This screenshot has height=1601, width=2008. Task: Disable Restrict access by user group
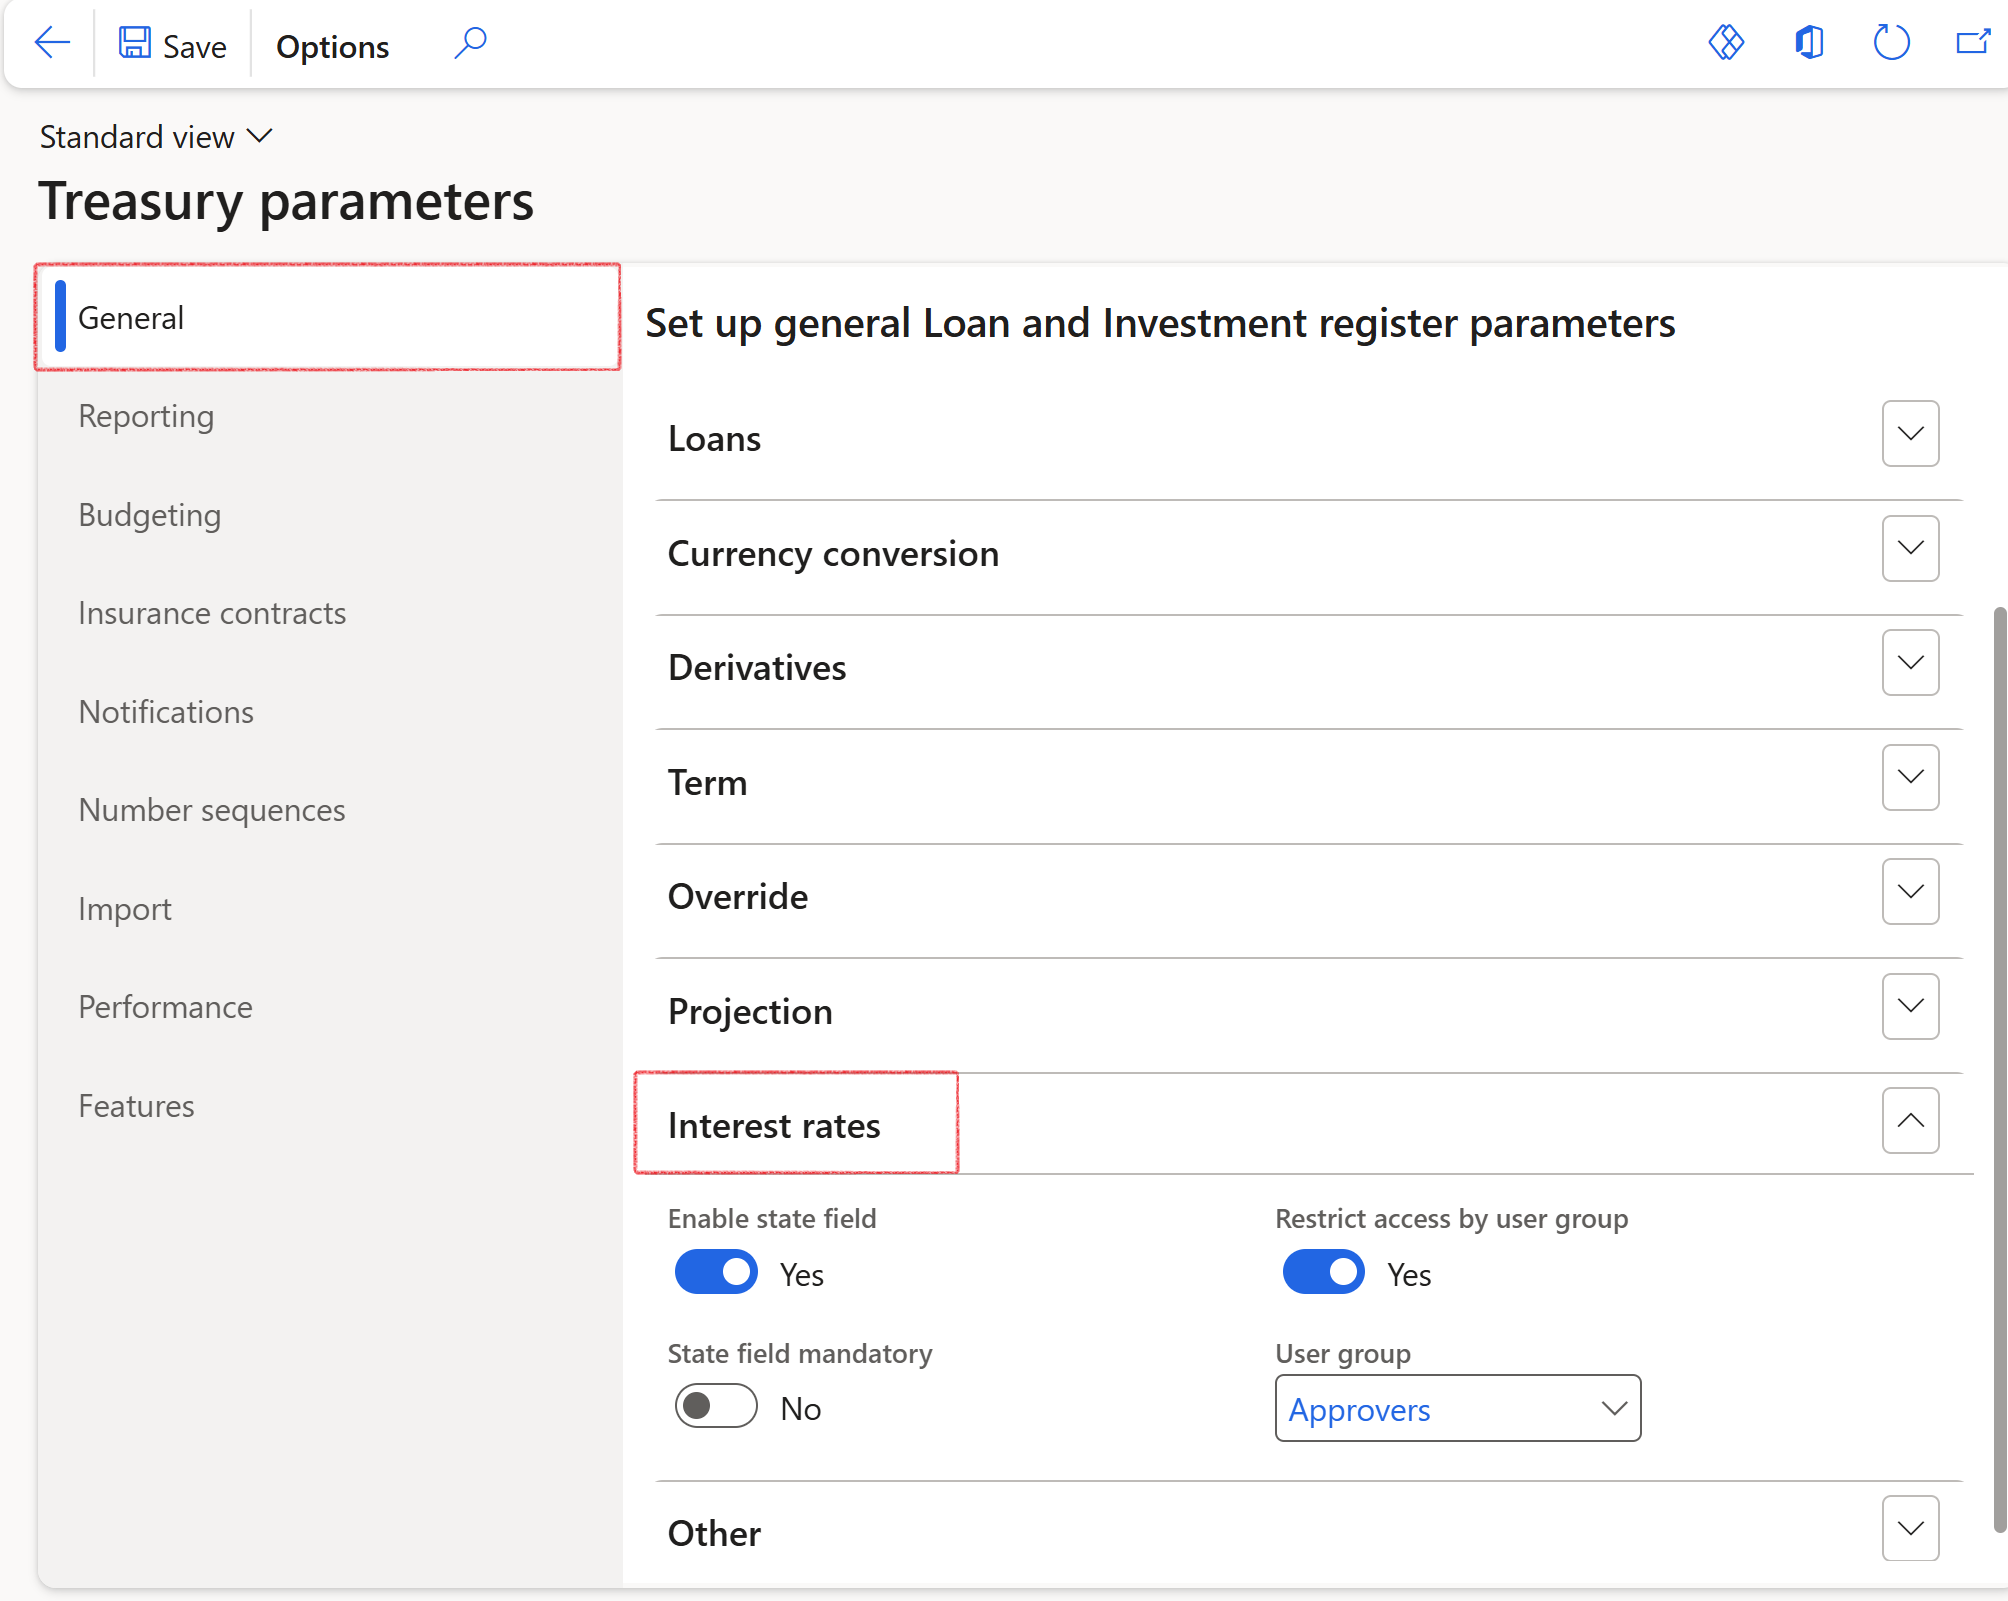coord(1323,1272)
